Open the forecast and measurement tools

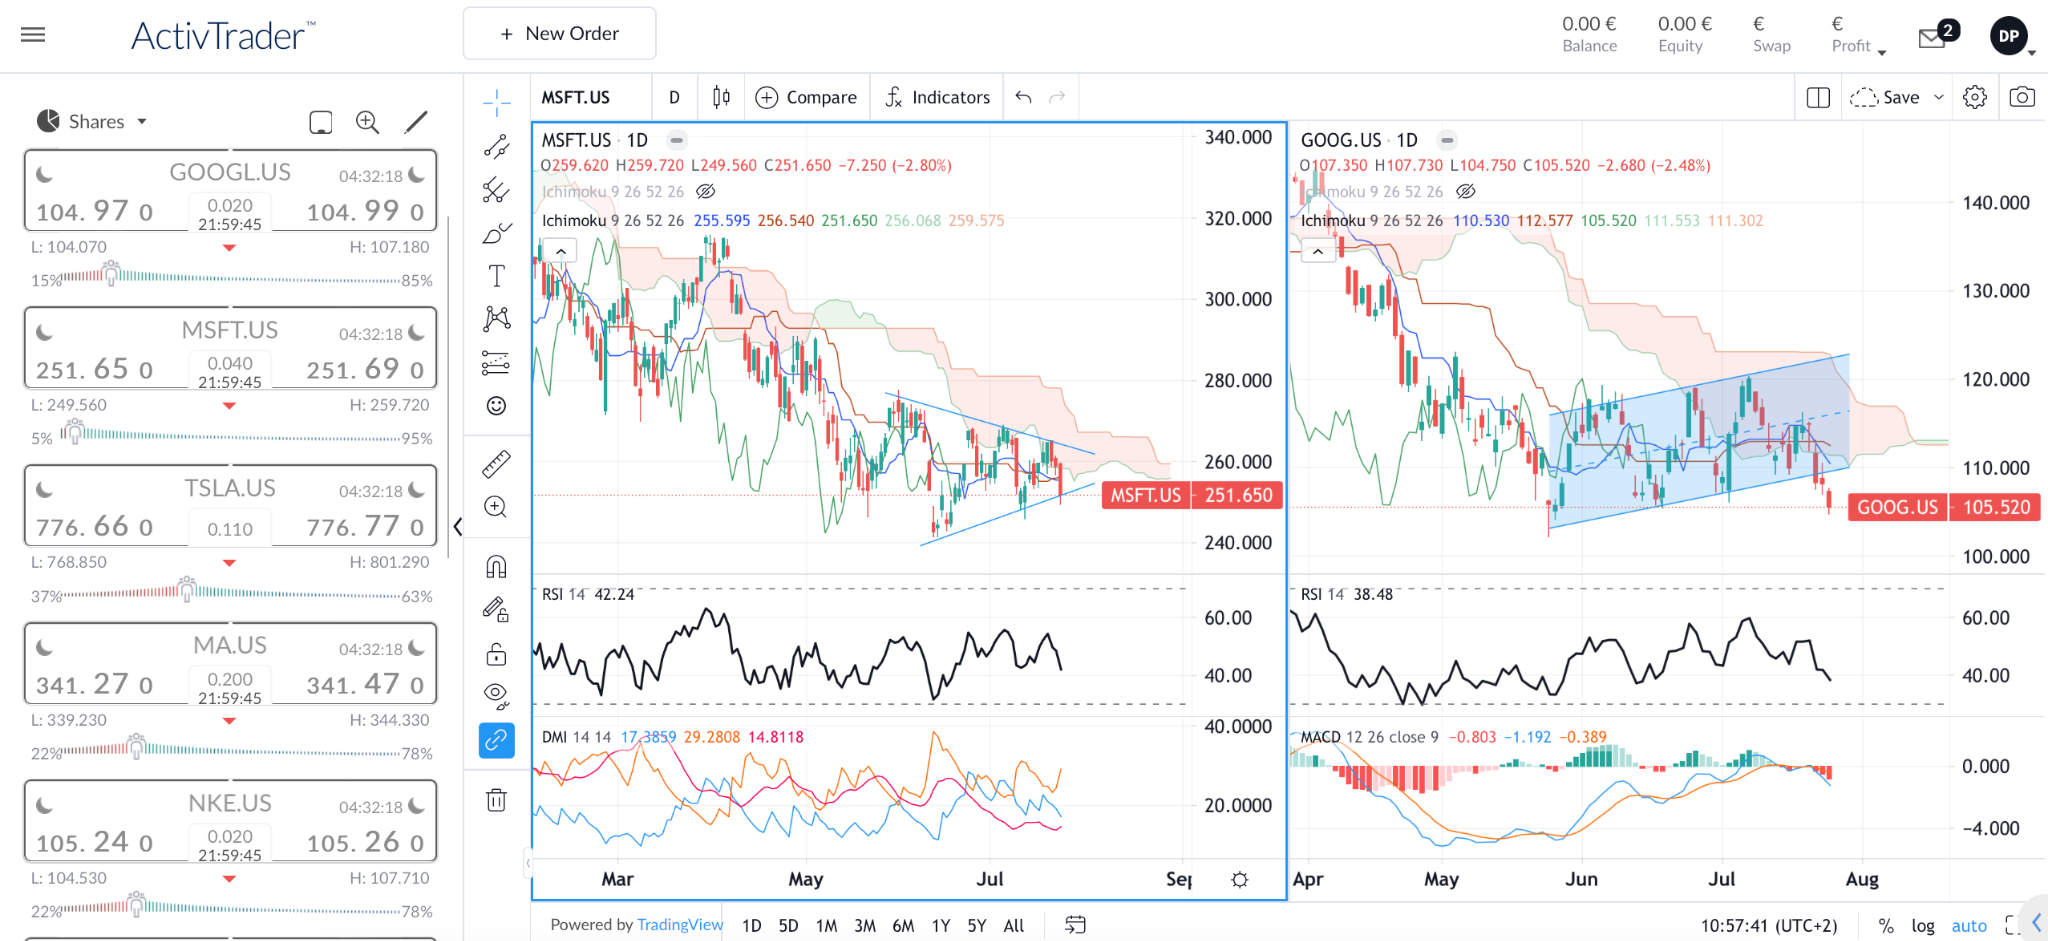click(496, 362)
